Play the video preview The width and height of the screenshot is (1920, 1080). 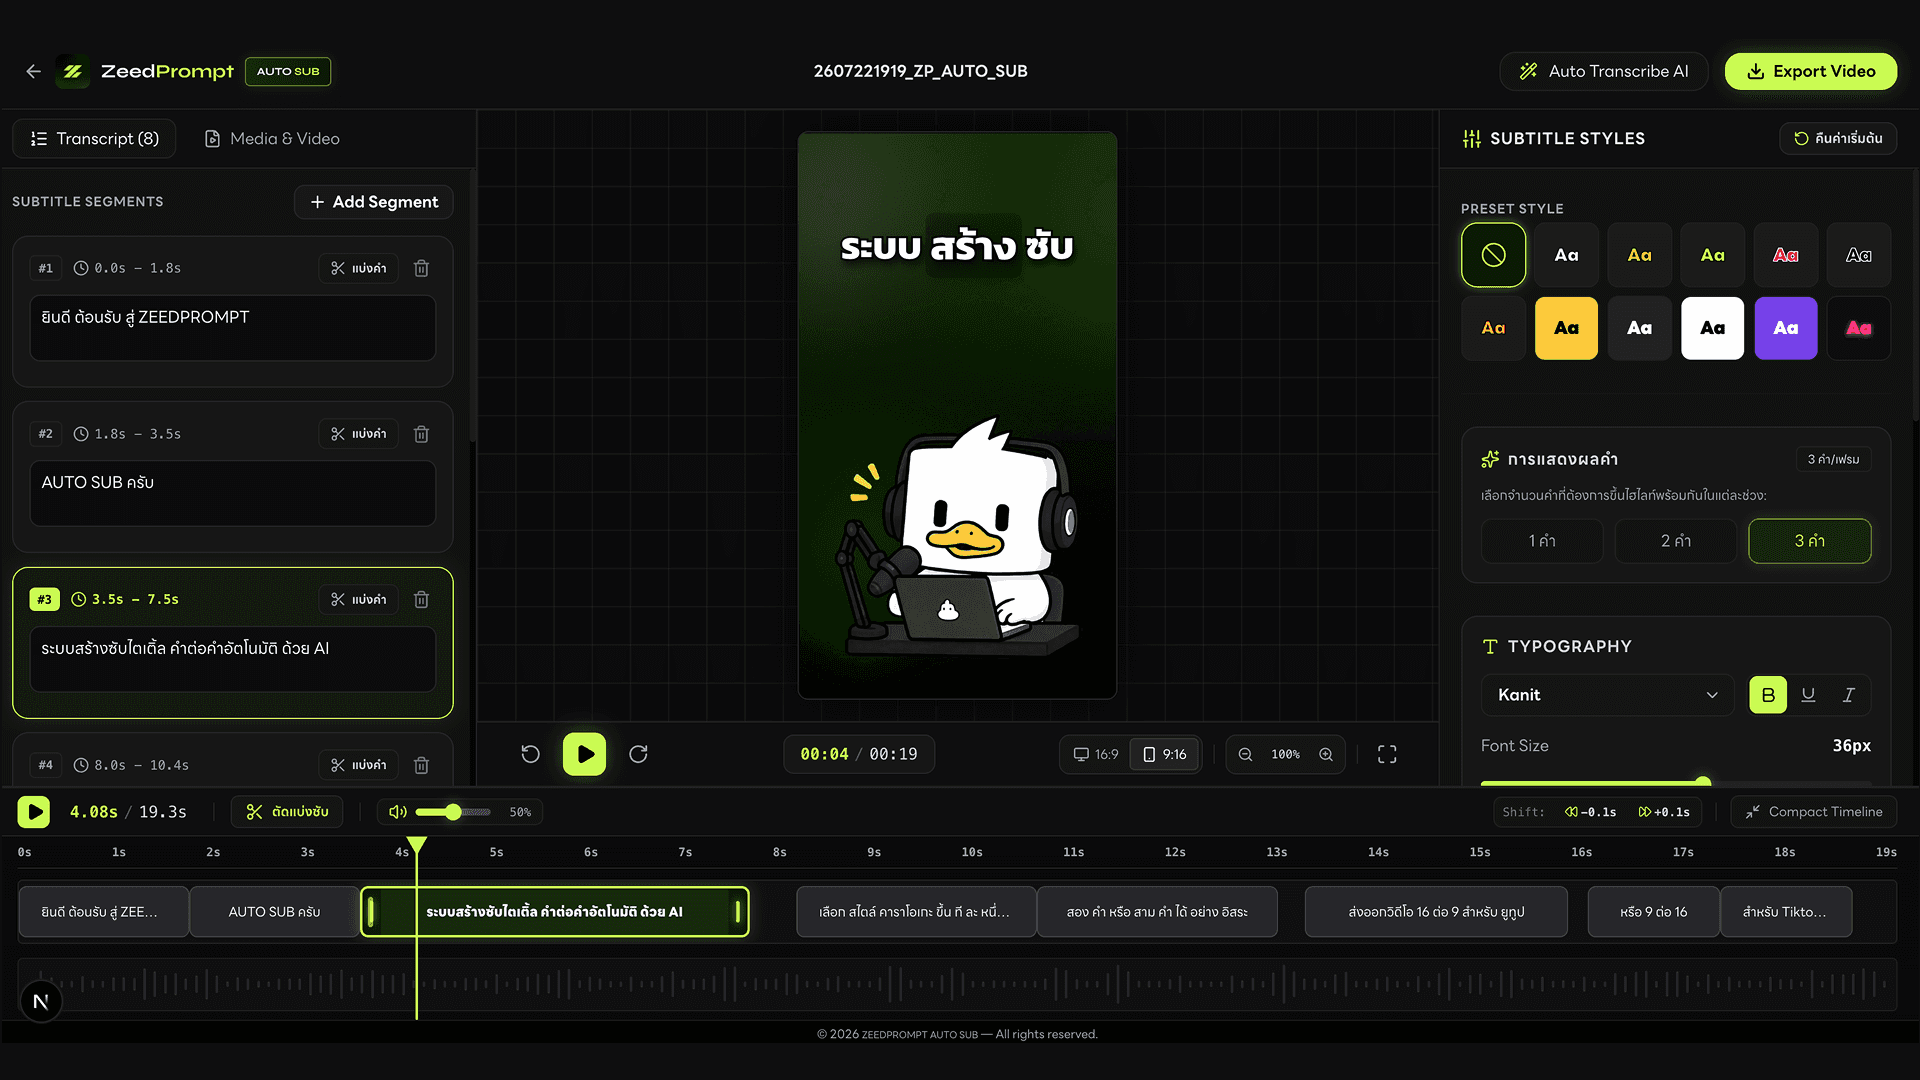pyautogui.click(x=584, y=754)
